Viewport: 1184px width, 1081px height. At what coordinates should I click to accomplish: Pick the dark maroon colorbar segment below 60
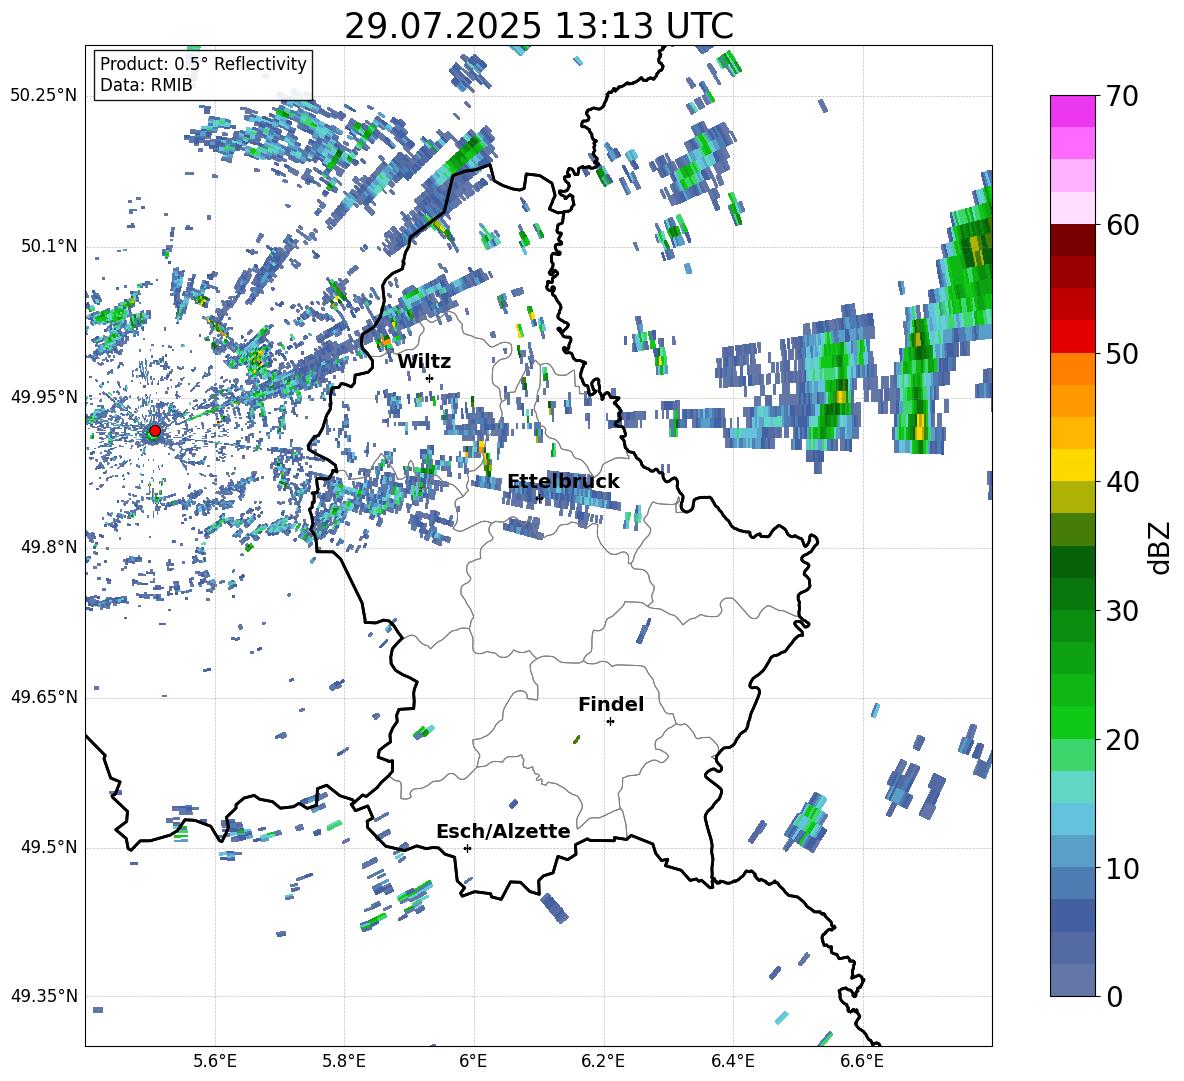[x=1072, y=240]
